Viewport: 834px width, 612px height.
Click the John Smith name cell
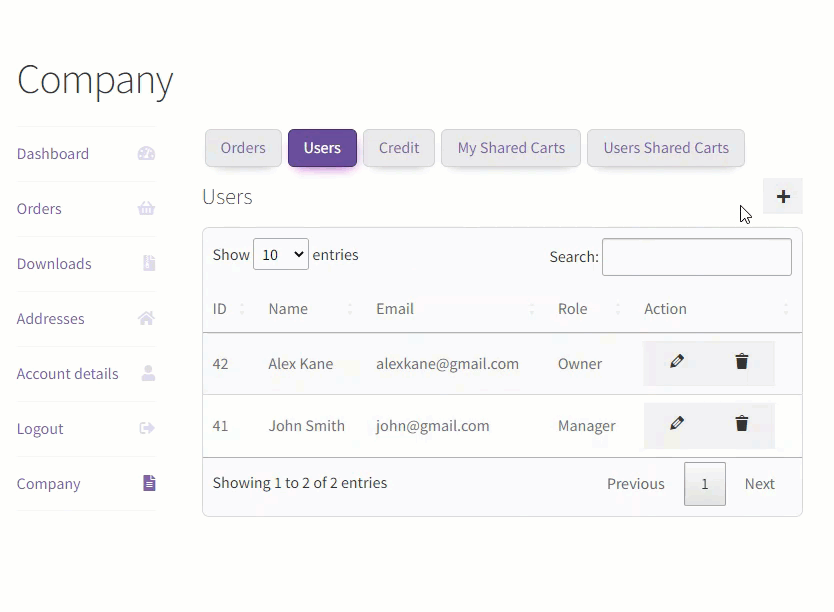click(x=306, y=426)
